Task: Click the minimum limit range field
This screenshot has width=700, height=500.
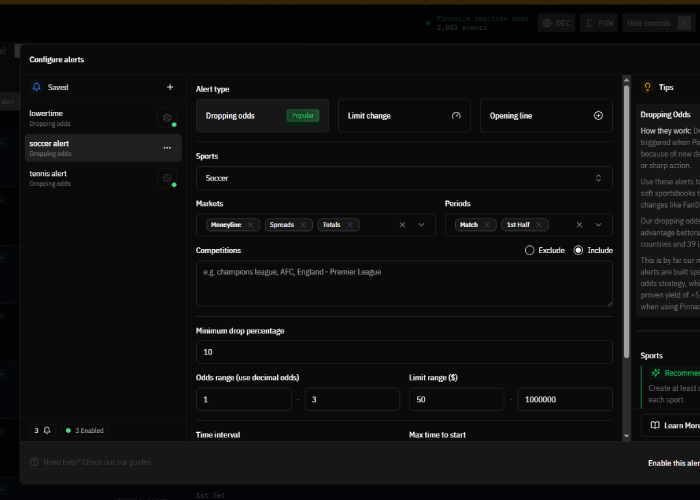Action: coord(457,399)
